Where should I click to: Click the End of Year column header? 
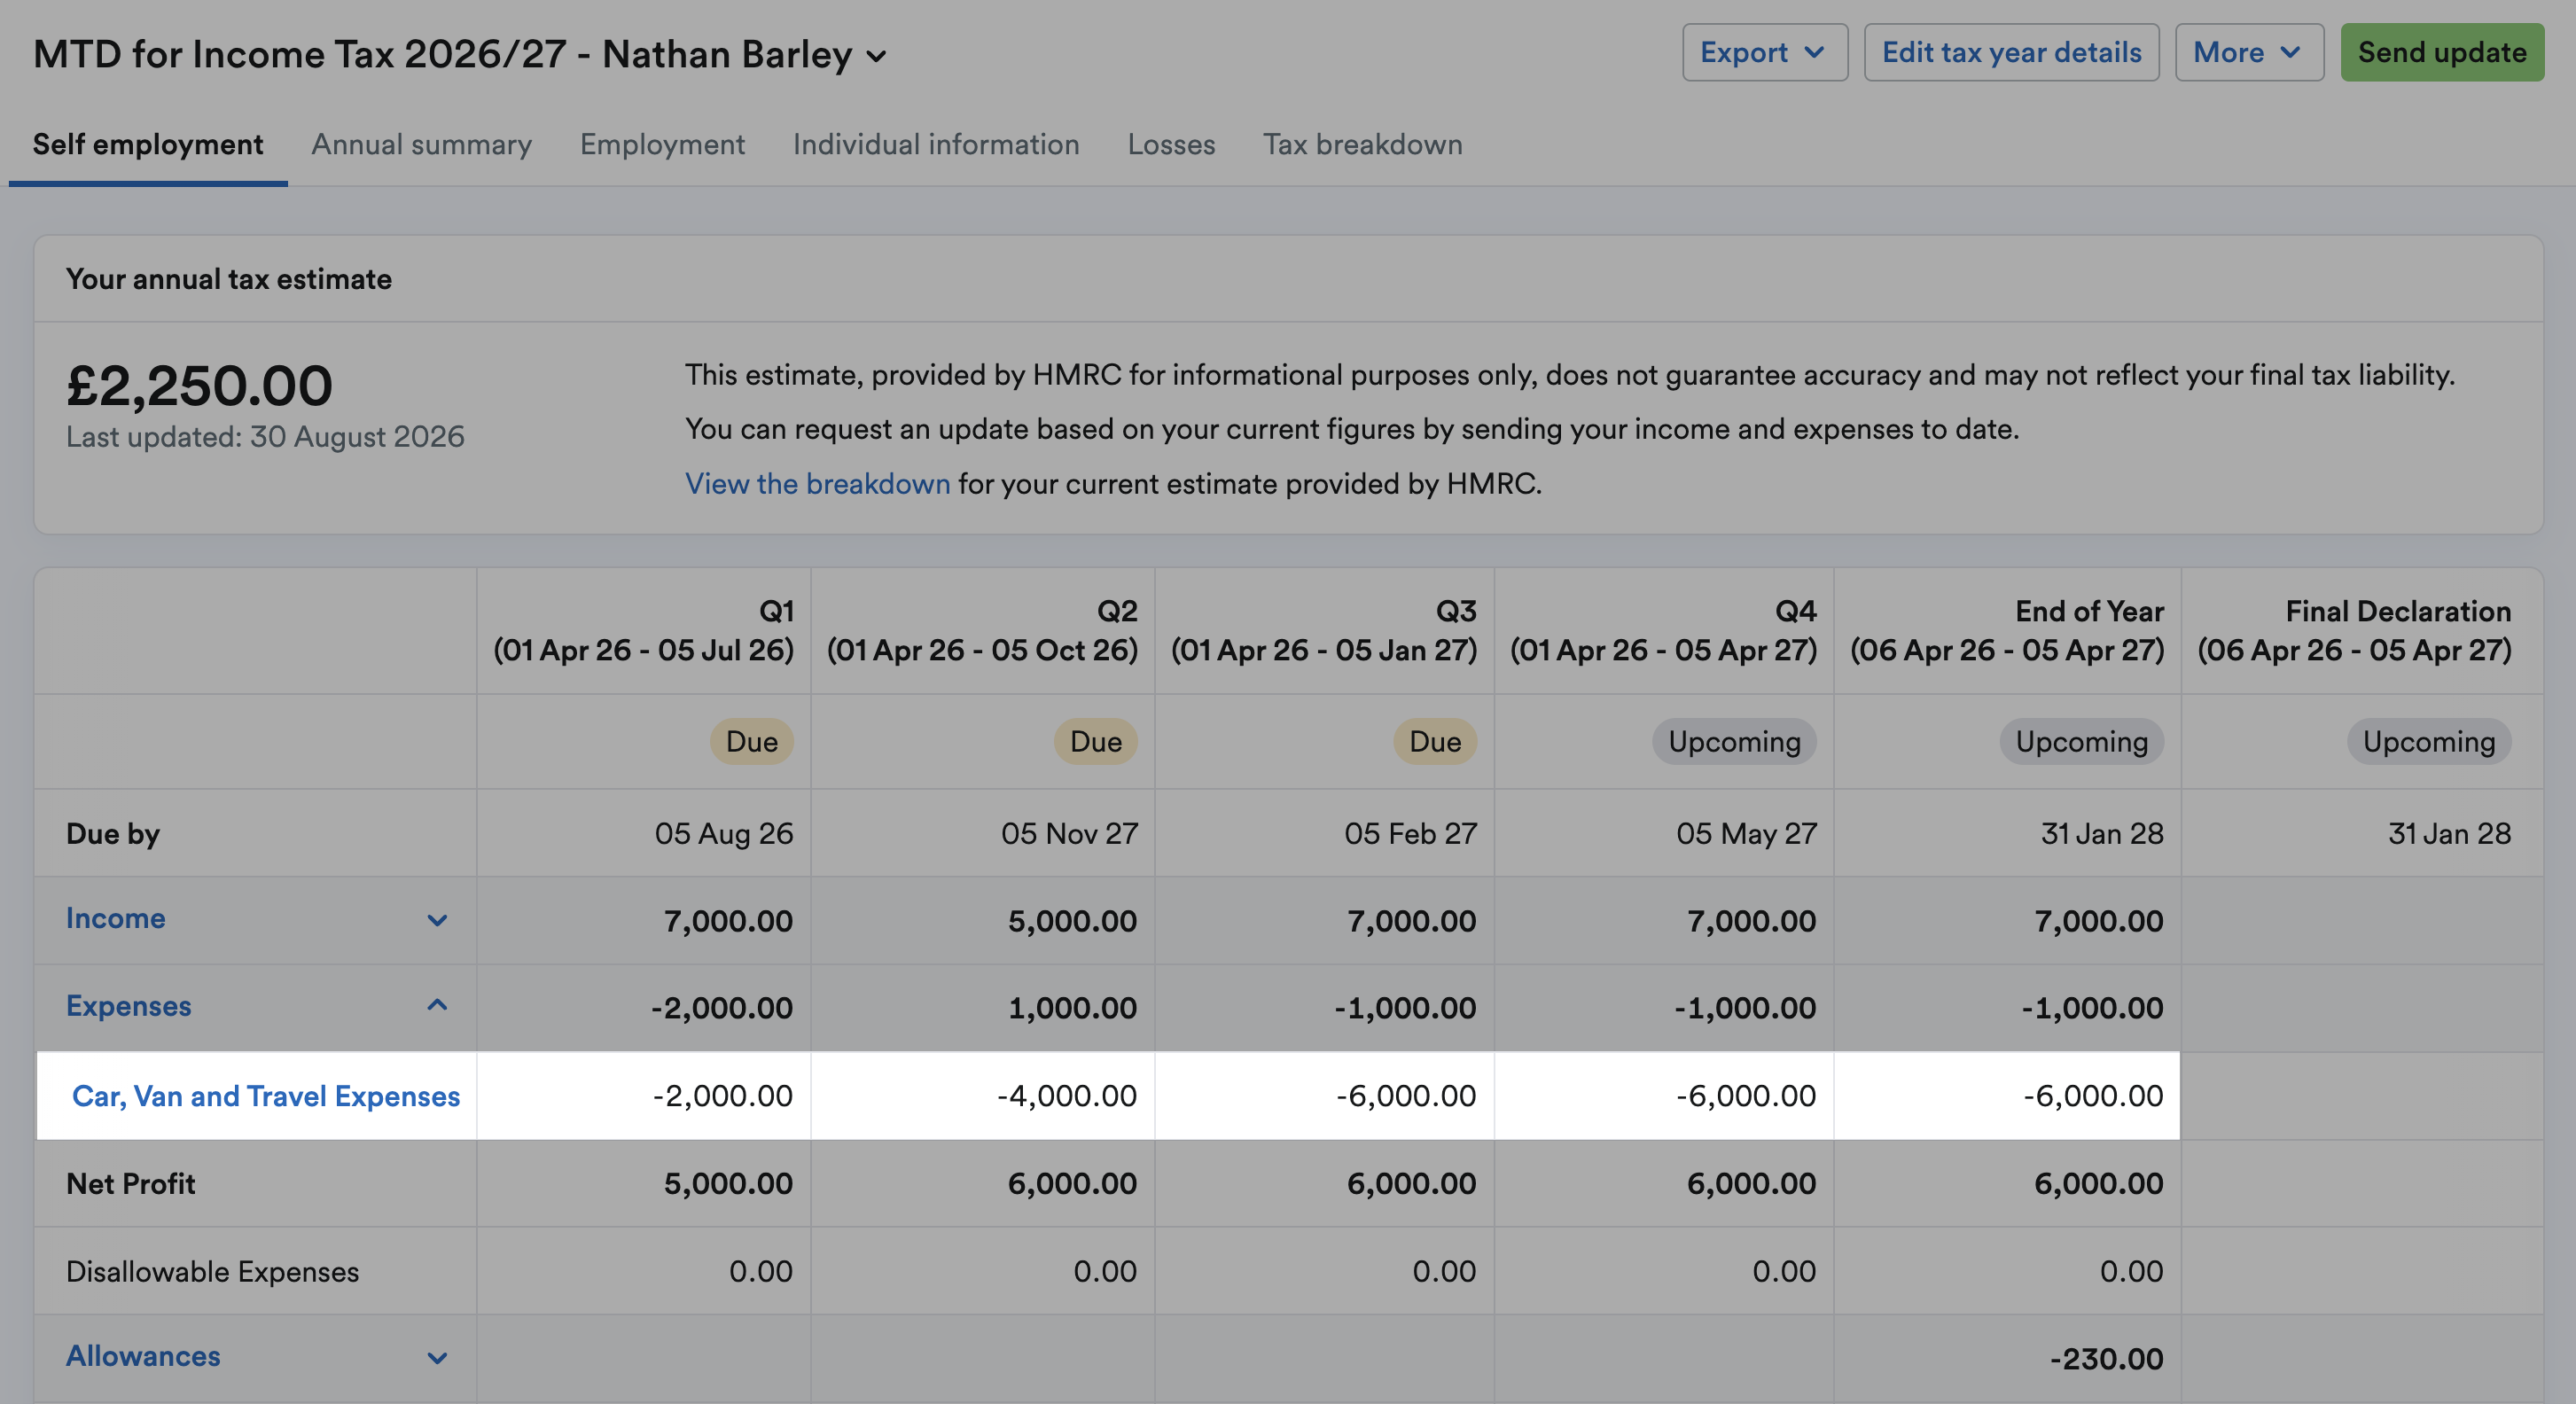(2007, 630)
